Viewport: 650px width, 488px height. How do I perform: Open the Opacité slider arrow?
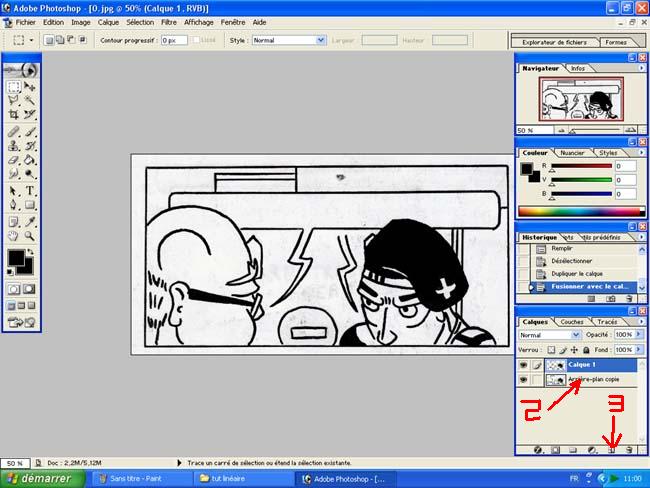point(639,334)
